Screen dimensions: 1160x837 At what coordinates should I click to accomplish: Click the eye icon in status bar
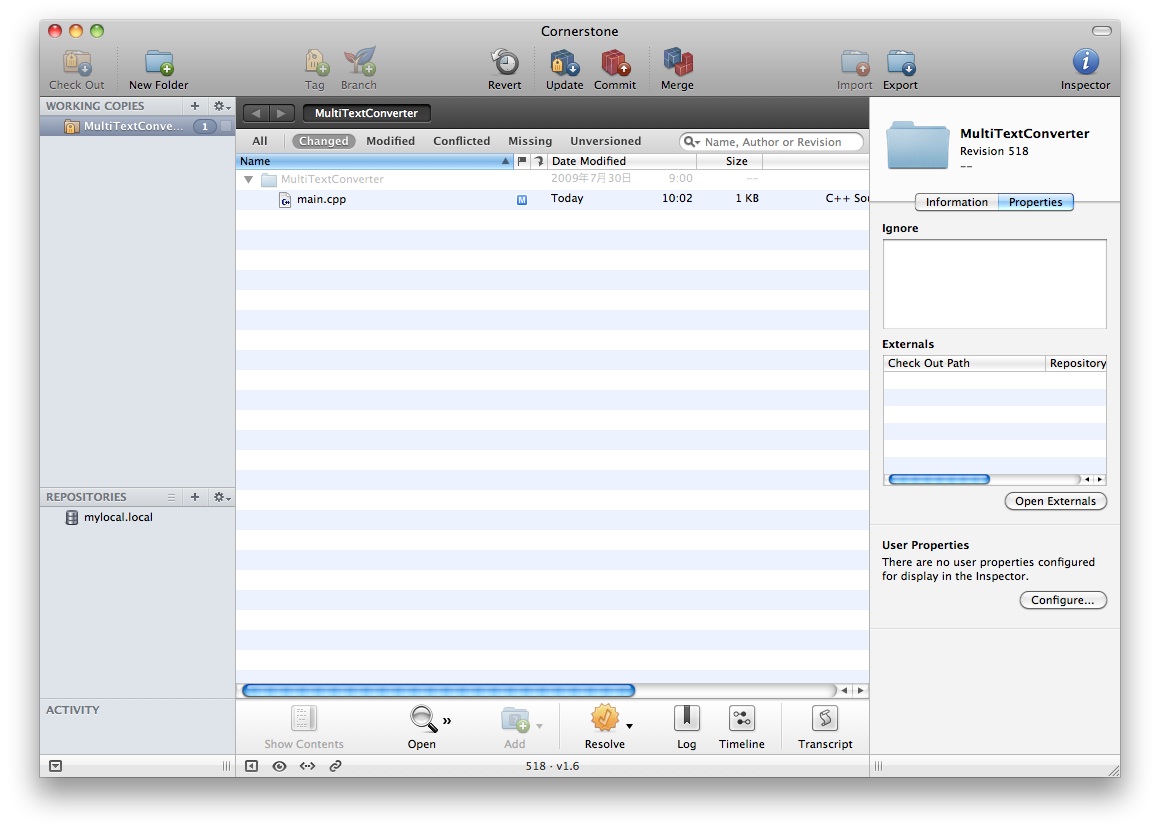pyautogui.click(x=279, y=766)
